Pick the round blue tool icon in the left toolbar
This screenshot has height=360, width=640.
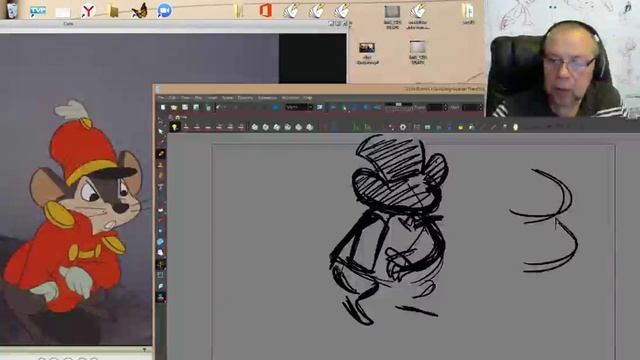coord(160,242)
